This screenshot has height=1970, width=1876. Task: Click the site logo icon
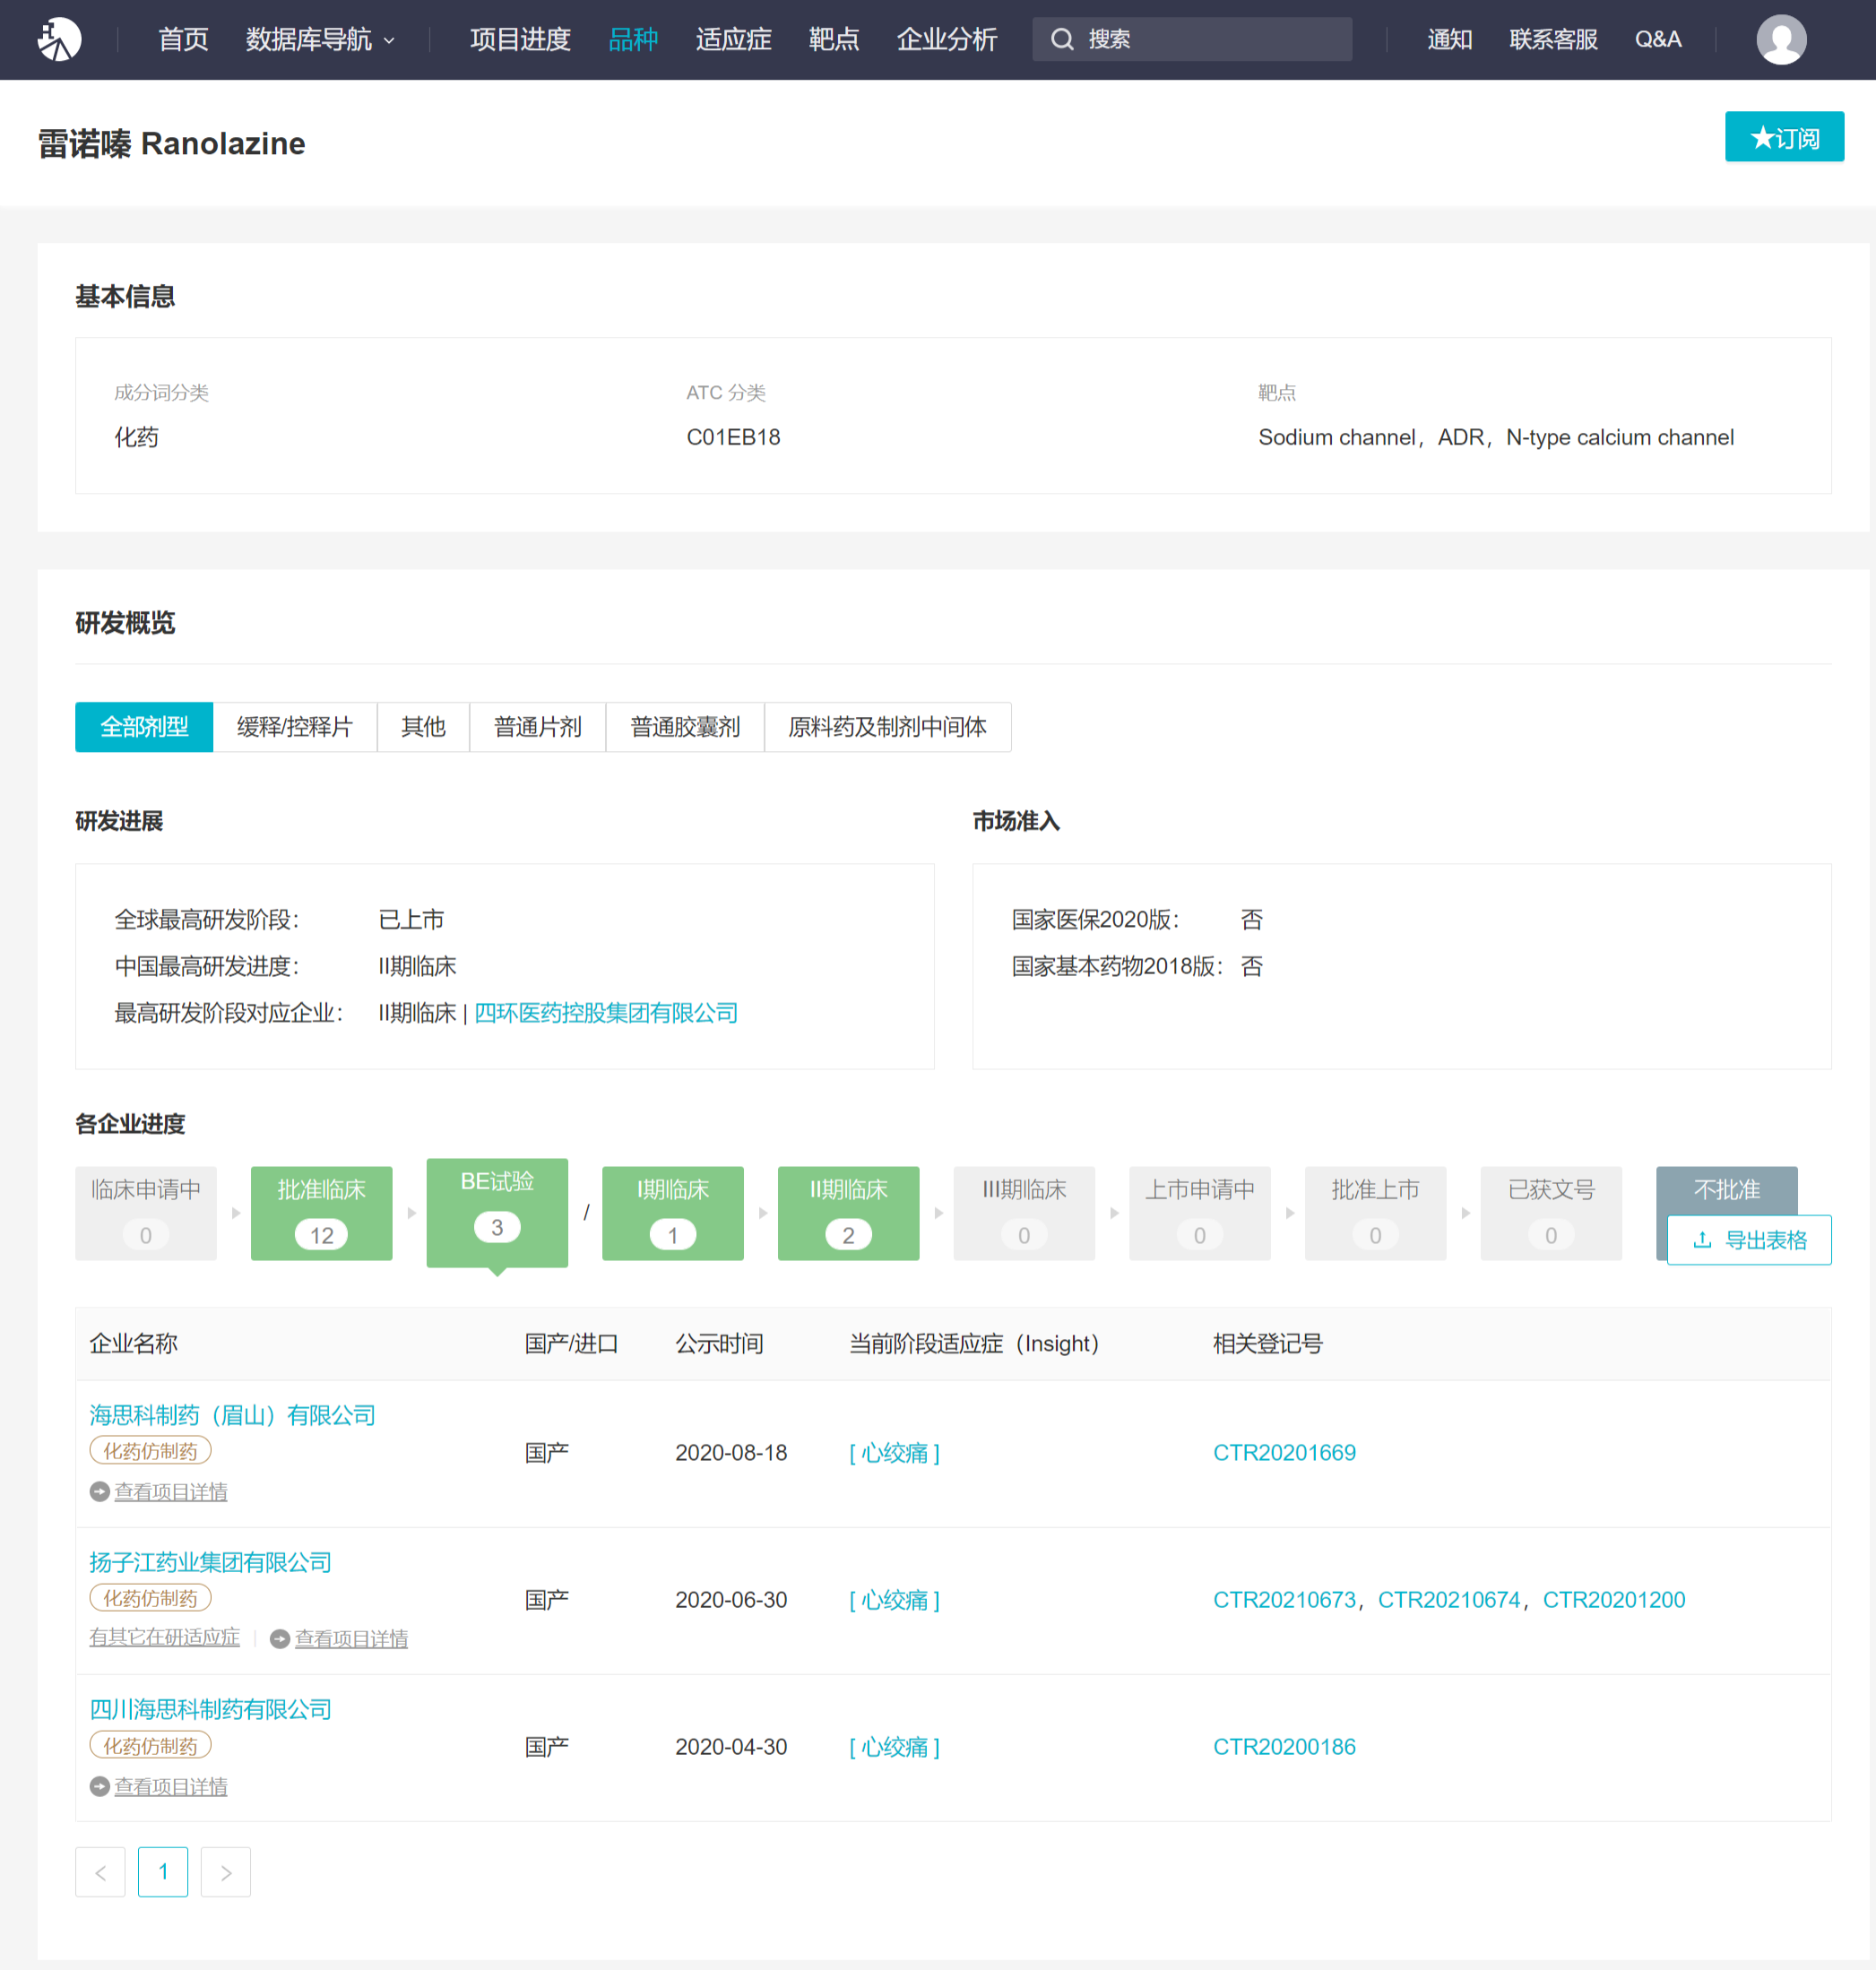(x=60, y=39)
